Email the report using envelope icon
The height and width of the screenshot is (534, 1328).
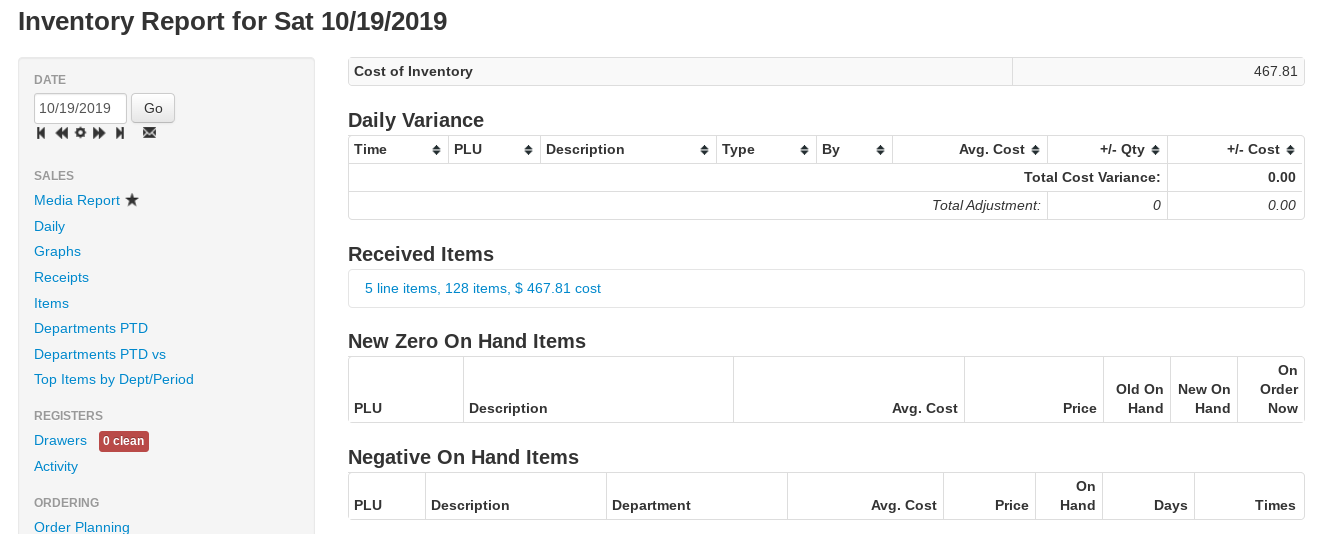click(x=149, y=133)
